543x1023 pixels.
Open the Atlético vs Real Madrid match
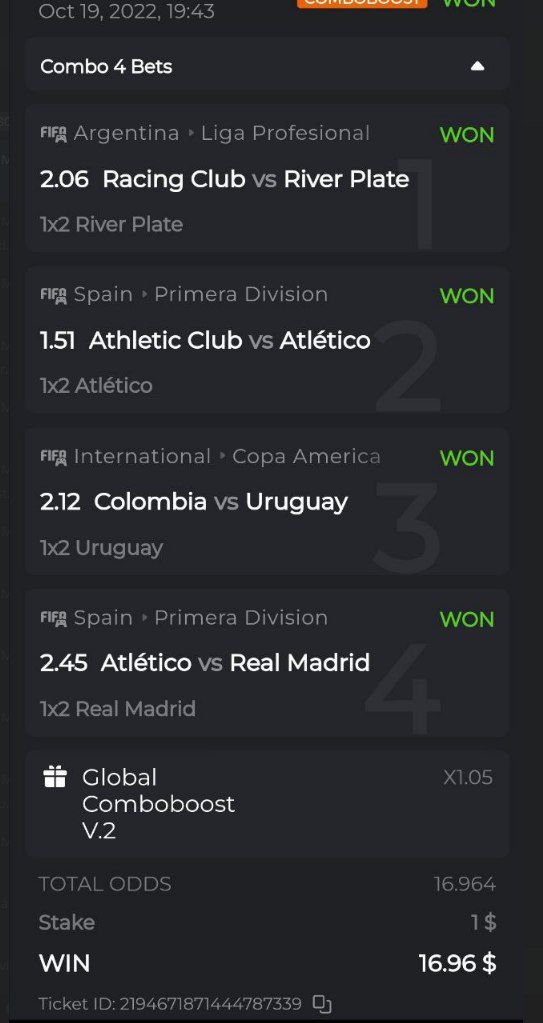click(x=235, y=663)
